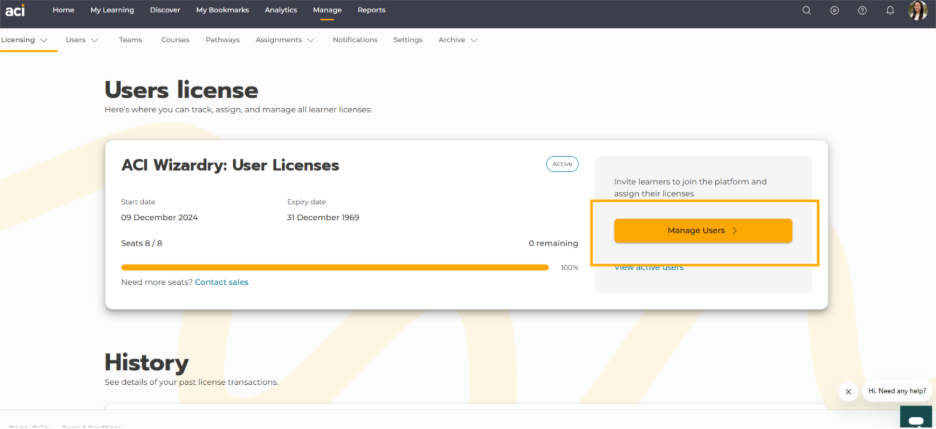This screenshot has height=429, width=936.
Task: Expand the Archive dropdown
Action: click(458, 40)
